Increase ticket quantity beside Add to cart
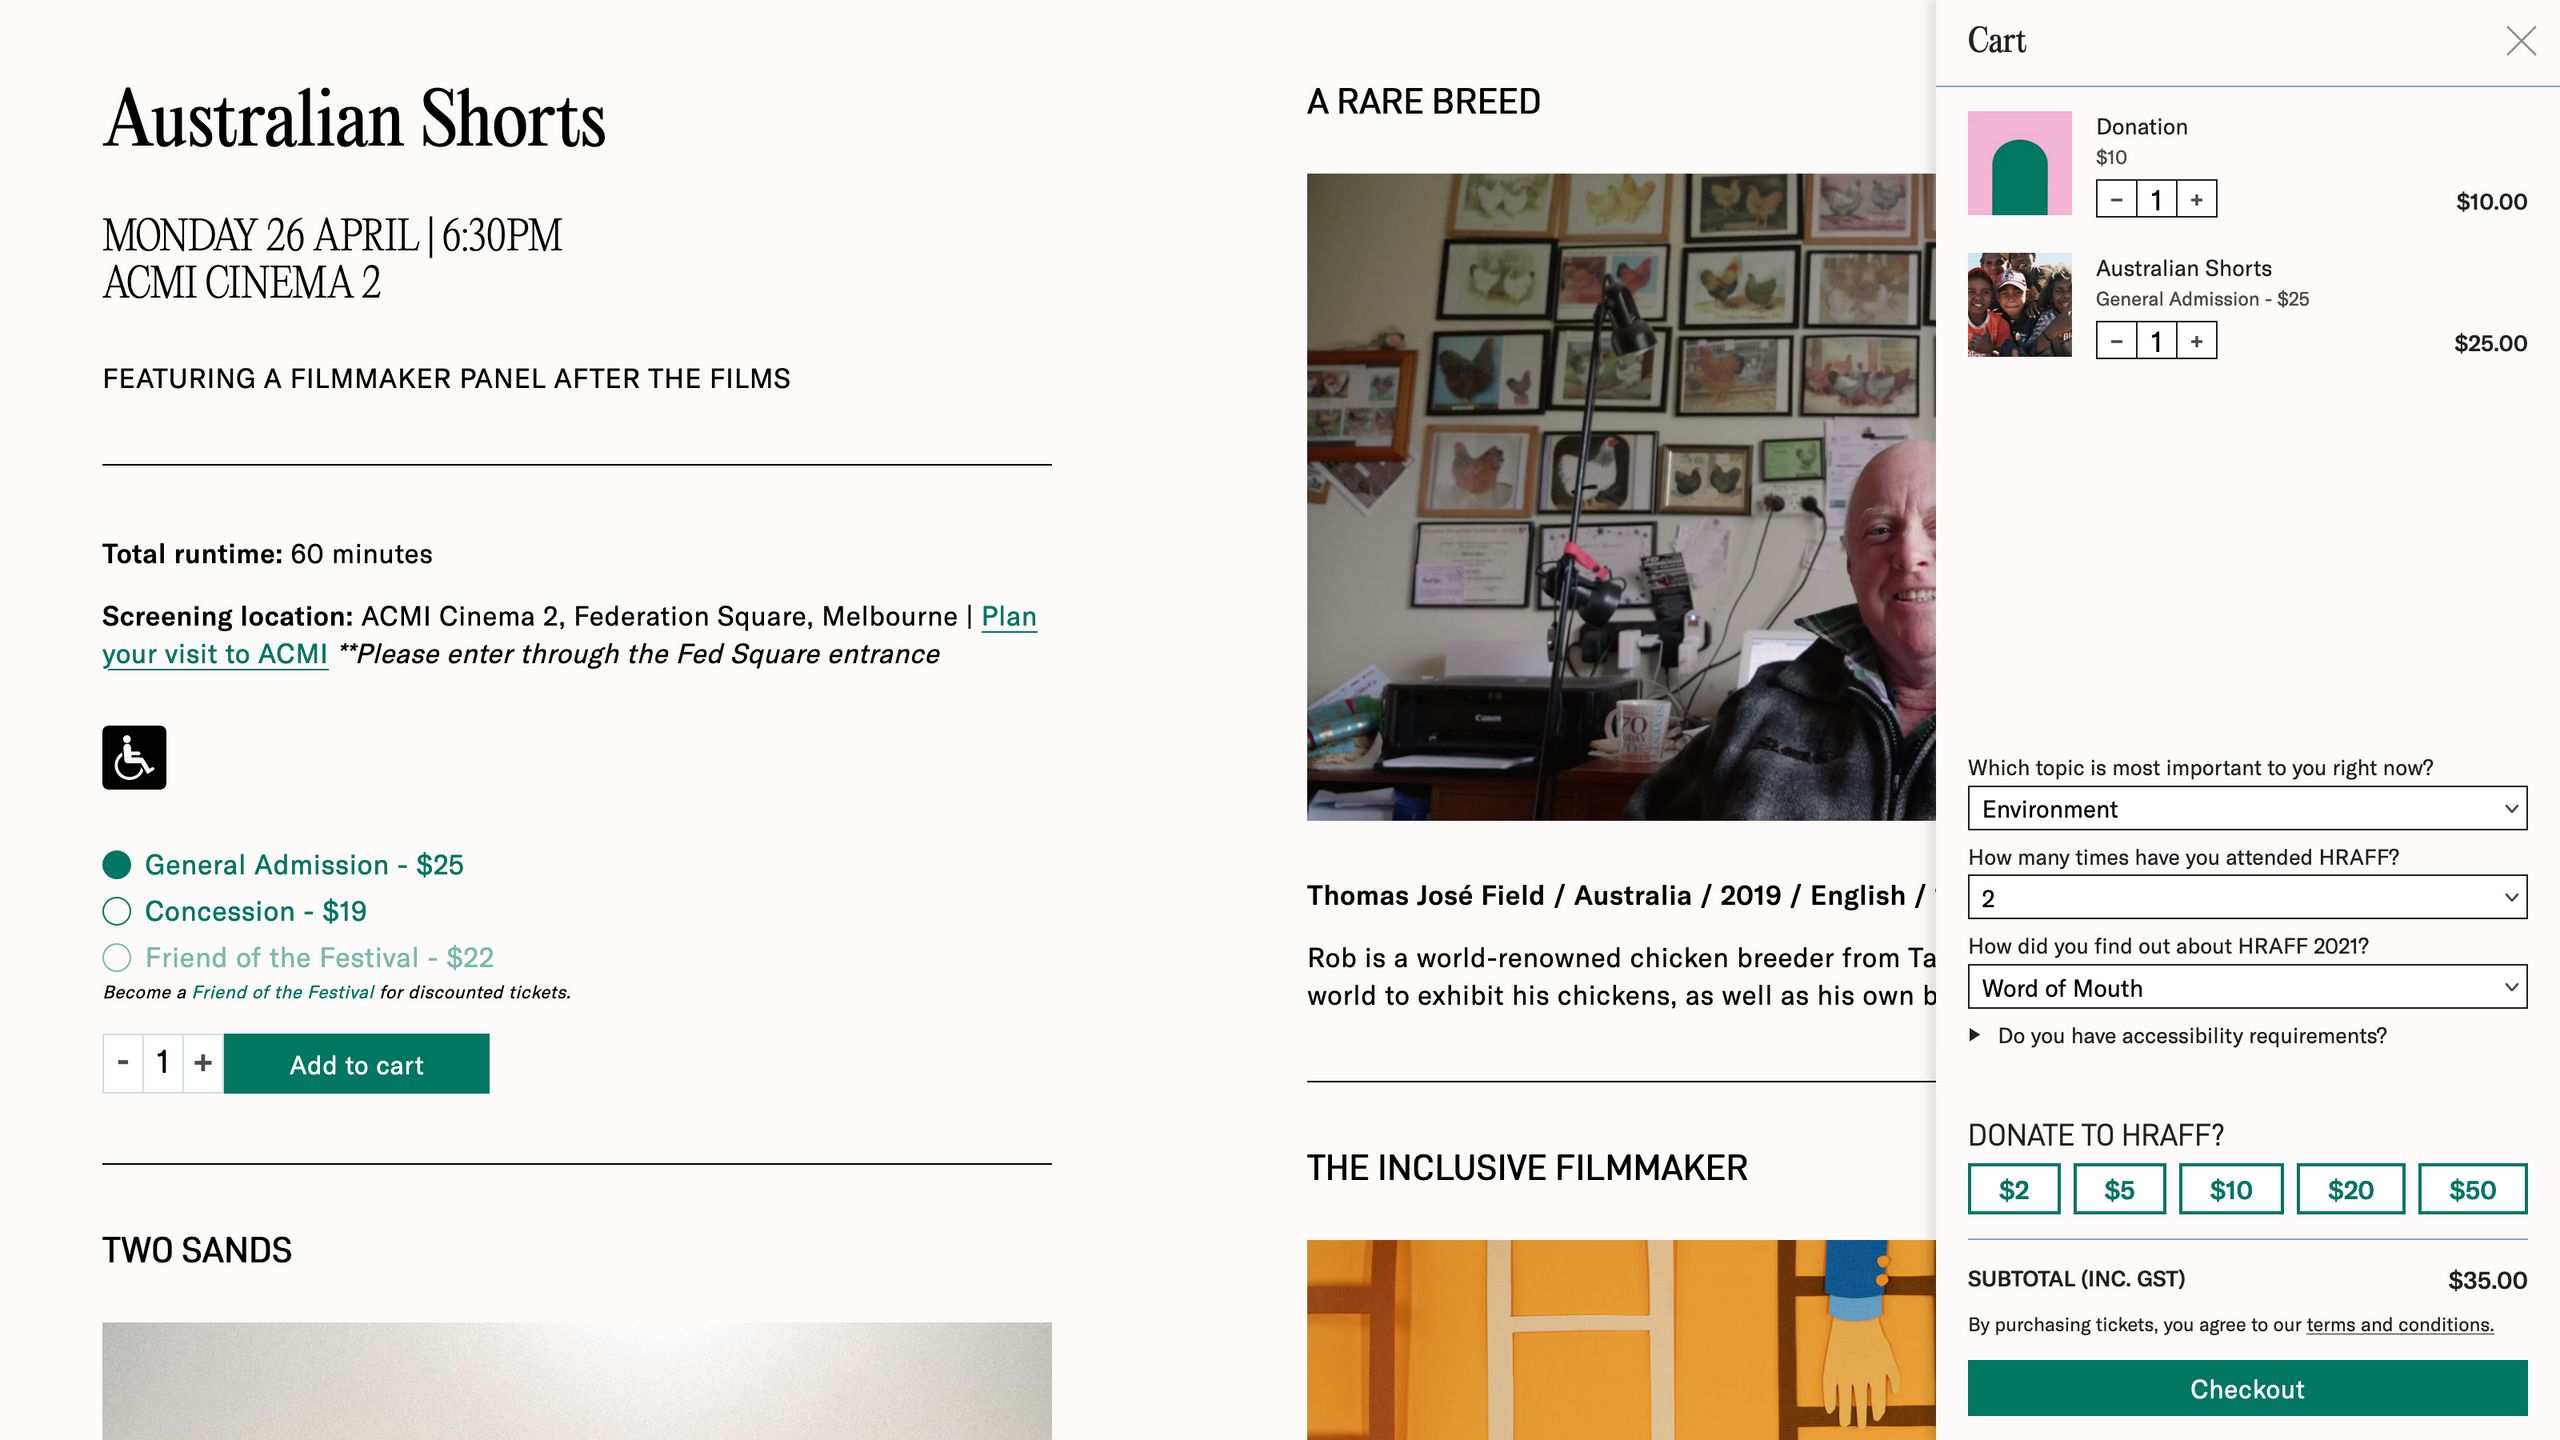Screen dimensions: 2560x1440 tap(203, 1063)
